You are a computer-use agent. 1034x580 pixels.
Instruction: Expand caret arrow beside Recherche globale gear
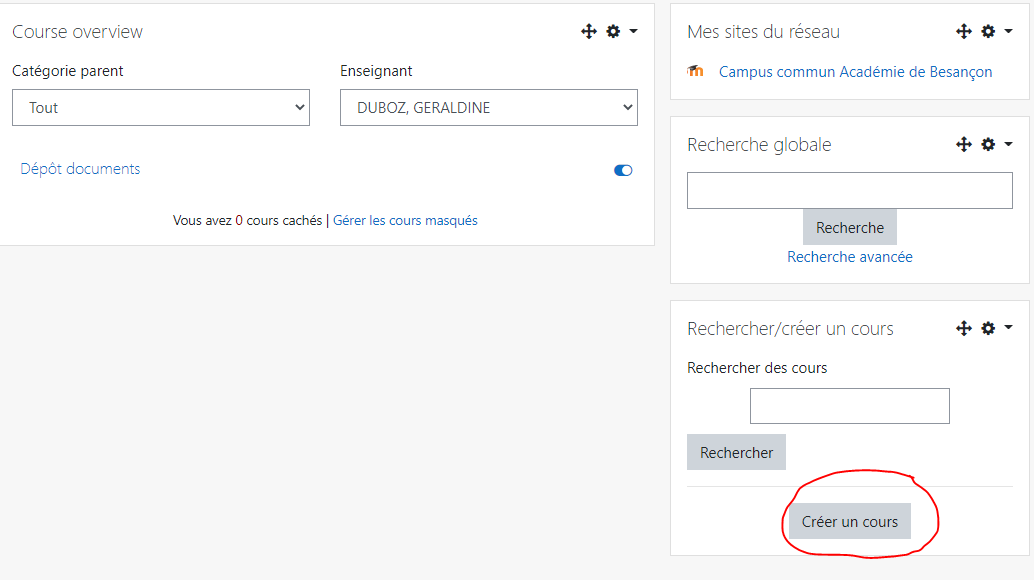coord(1008,144)
